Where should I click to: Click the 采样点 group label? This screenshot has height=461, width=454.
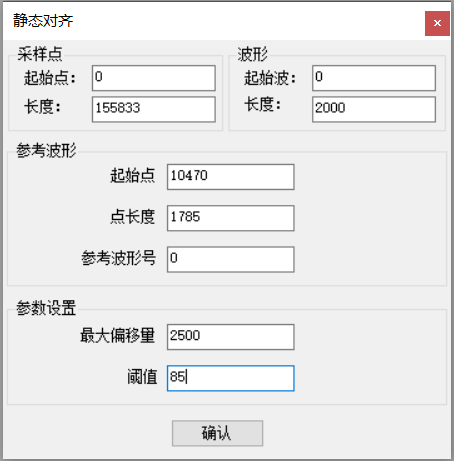point(40,54)
